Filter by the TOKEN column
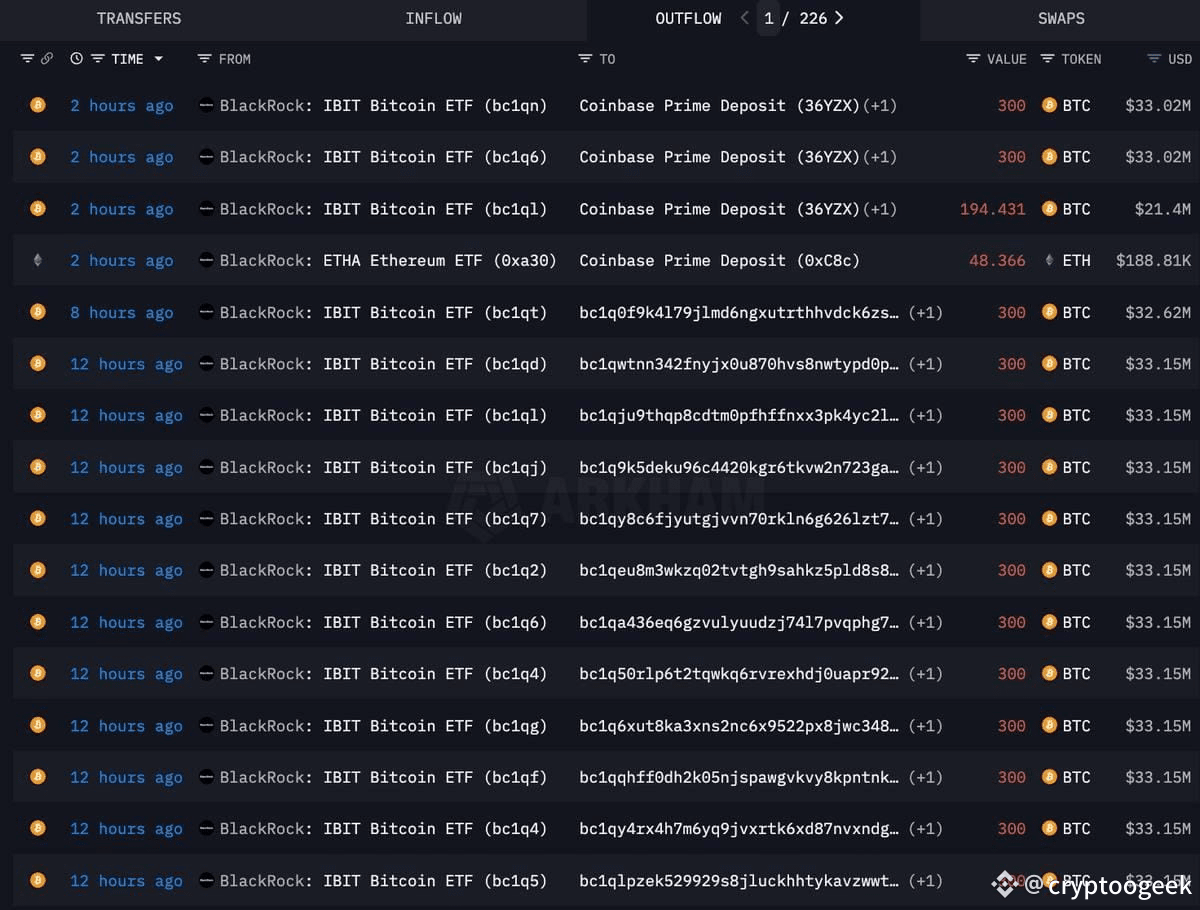Screen dimensions: 1200x910 coord(1047,59)
